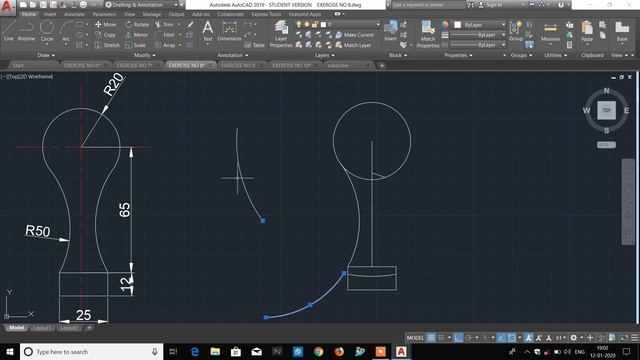Screen dimensions: 640x360
Task: Click the ViewCube TOP face
Action: 607,110
